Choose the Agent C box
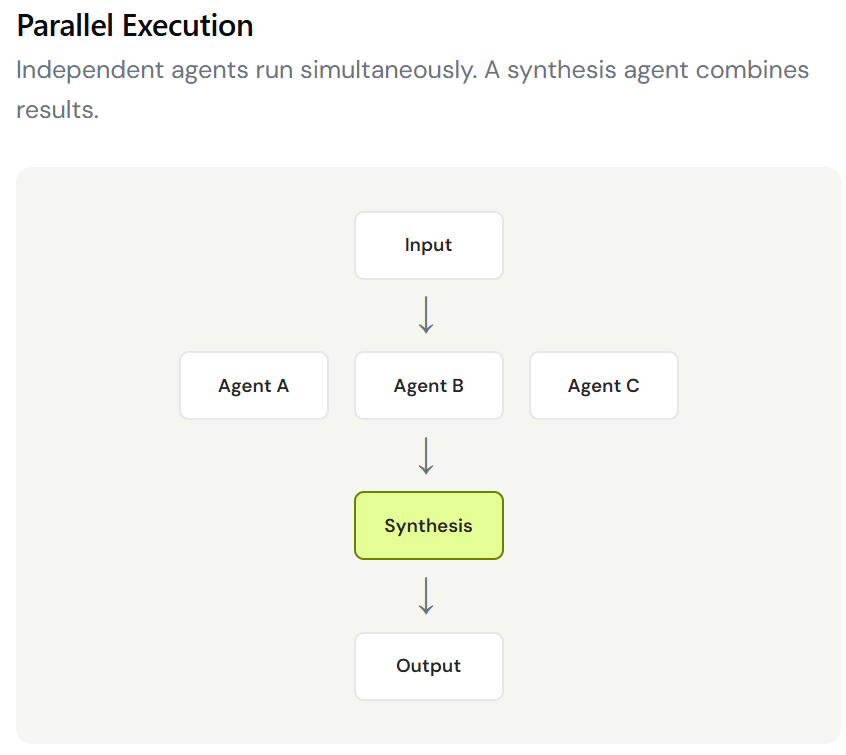The image size is (846, 755). coord(604,385)
